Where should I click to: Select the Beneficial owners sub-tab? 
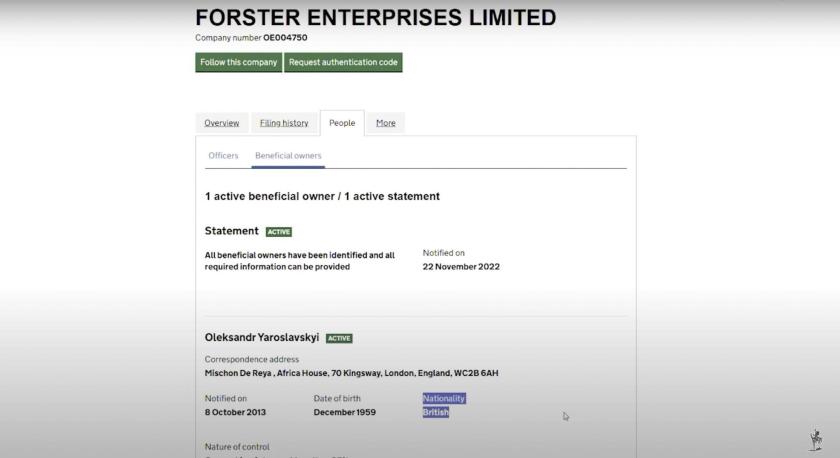[288, 156]
